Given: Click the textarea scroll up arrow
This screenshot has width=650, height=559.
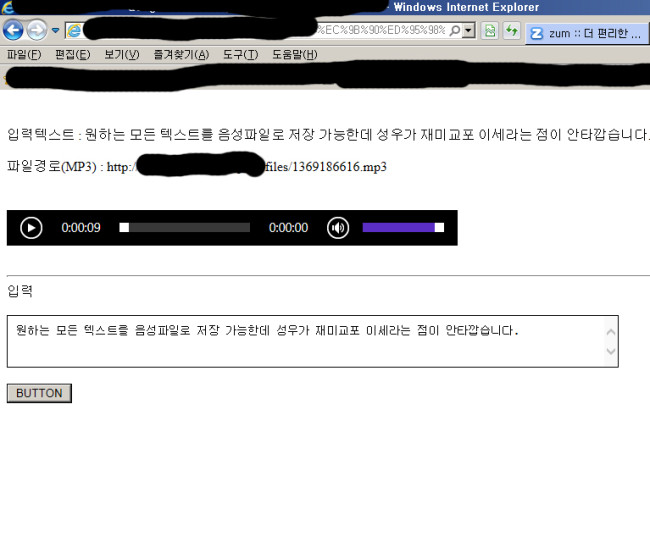Looking at the screenshot, I should click(611, 332).
